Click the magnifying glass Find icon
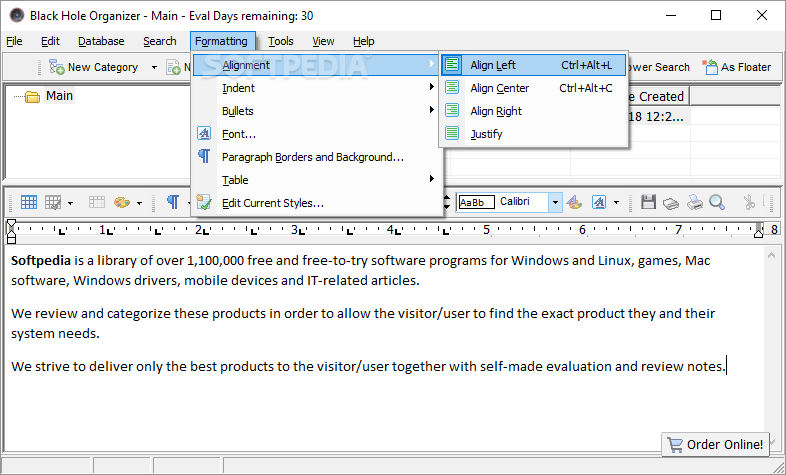 pos(717,202)
